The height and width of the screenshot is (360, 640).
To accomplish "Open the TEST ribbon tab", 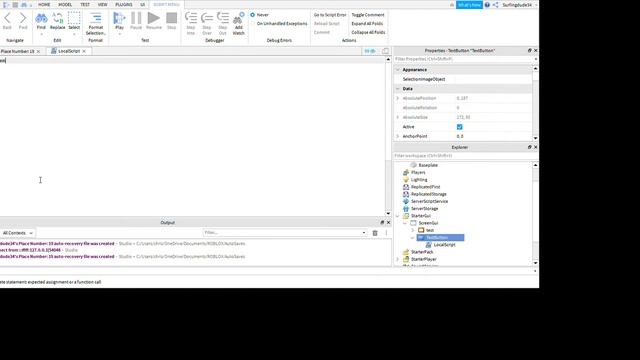I will tap(85, 4).
